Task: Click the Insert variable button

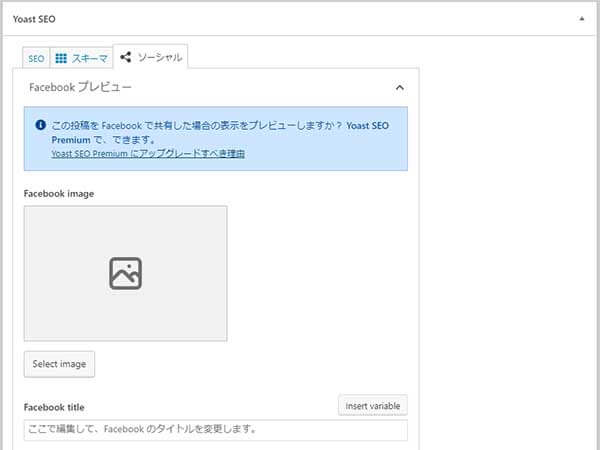Action: coord(372,406)
